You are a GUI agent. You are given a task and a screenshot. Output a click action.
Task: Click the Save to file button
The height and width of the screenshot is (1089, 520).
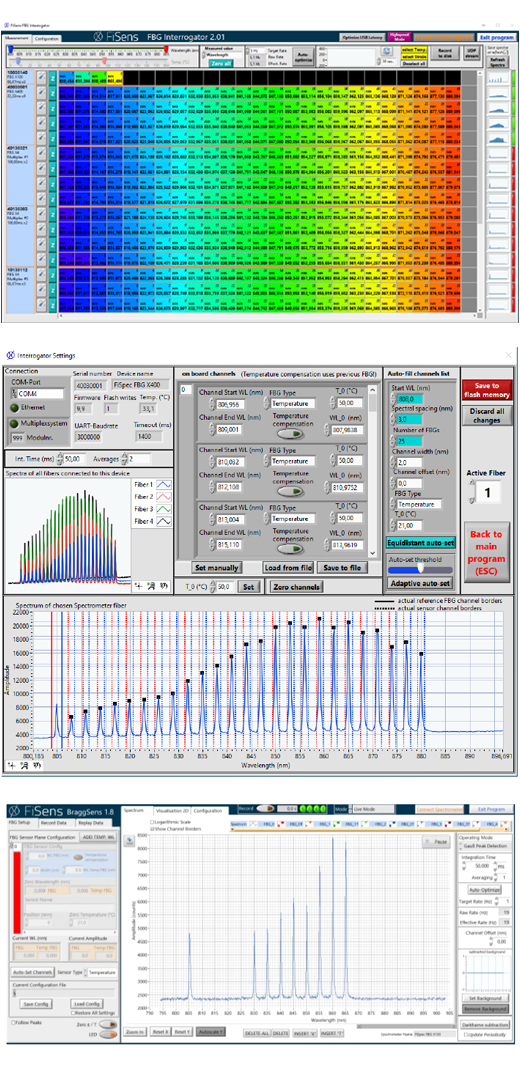point(342,567)
